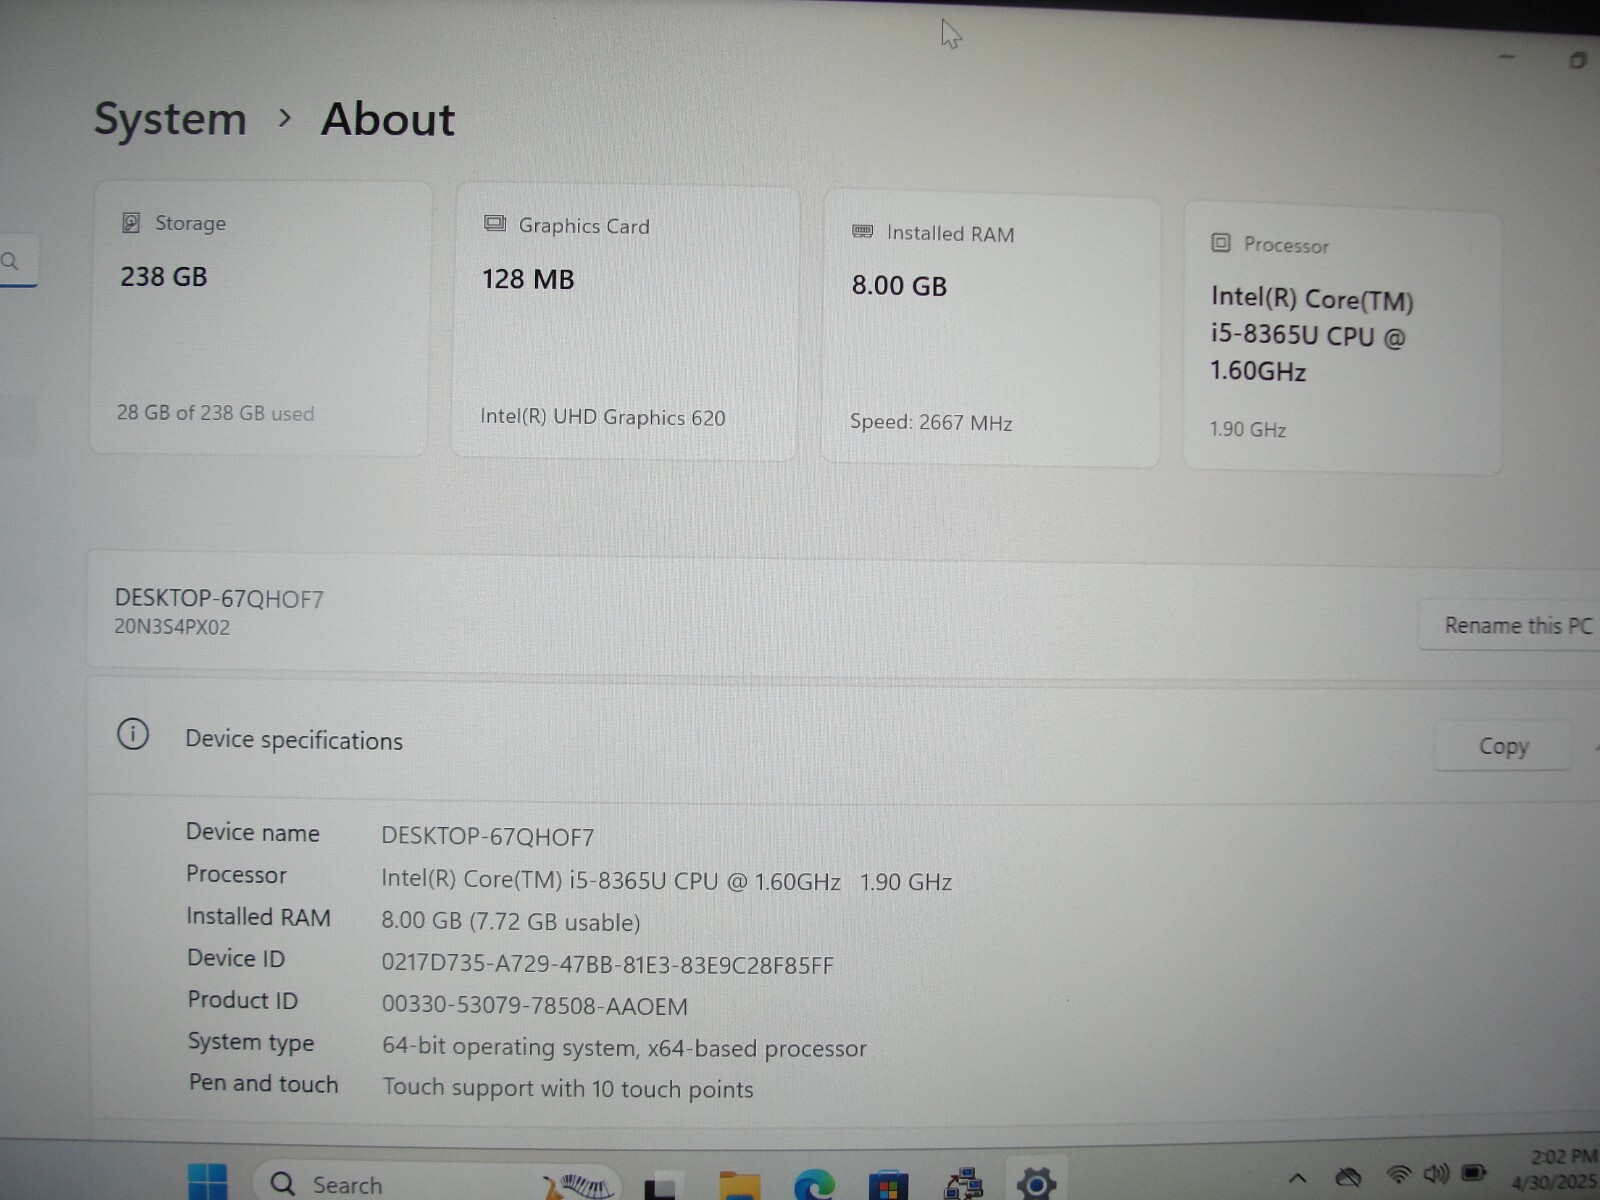The image size is (1600, 1200).
Task: Click the Storage card
Action: tap(260, 318)
